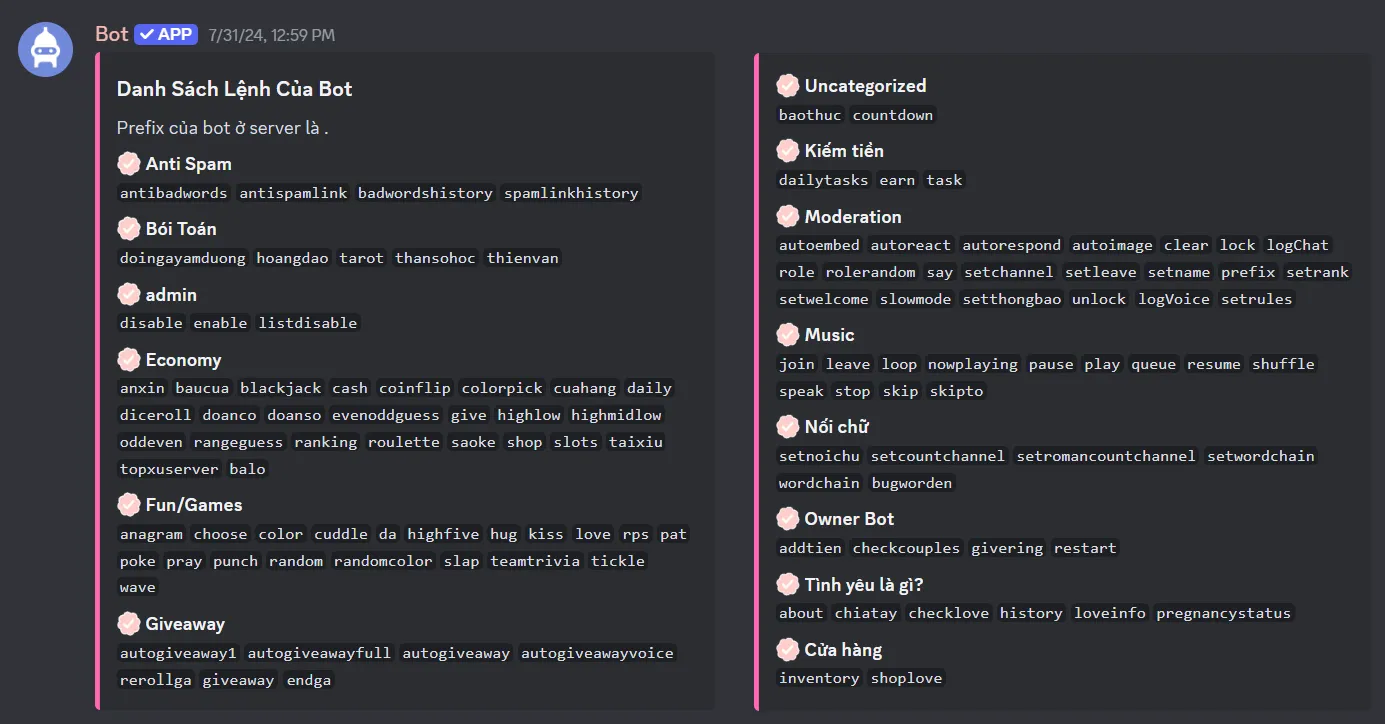
Task: Click the flower icon beside Giveaway
Action: tap(128, 623)
